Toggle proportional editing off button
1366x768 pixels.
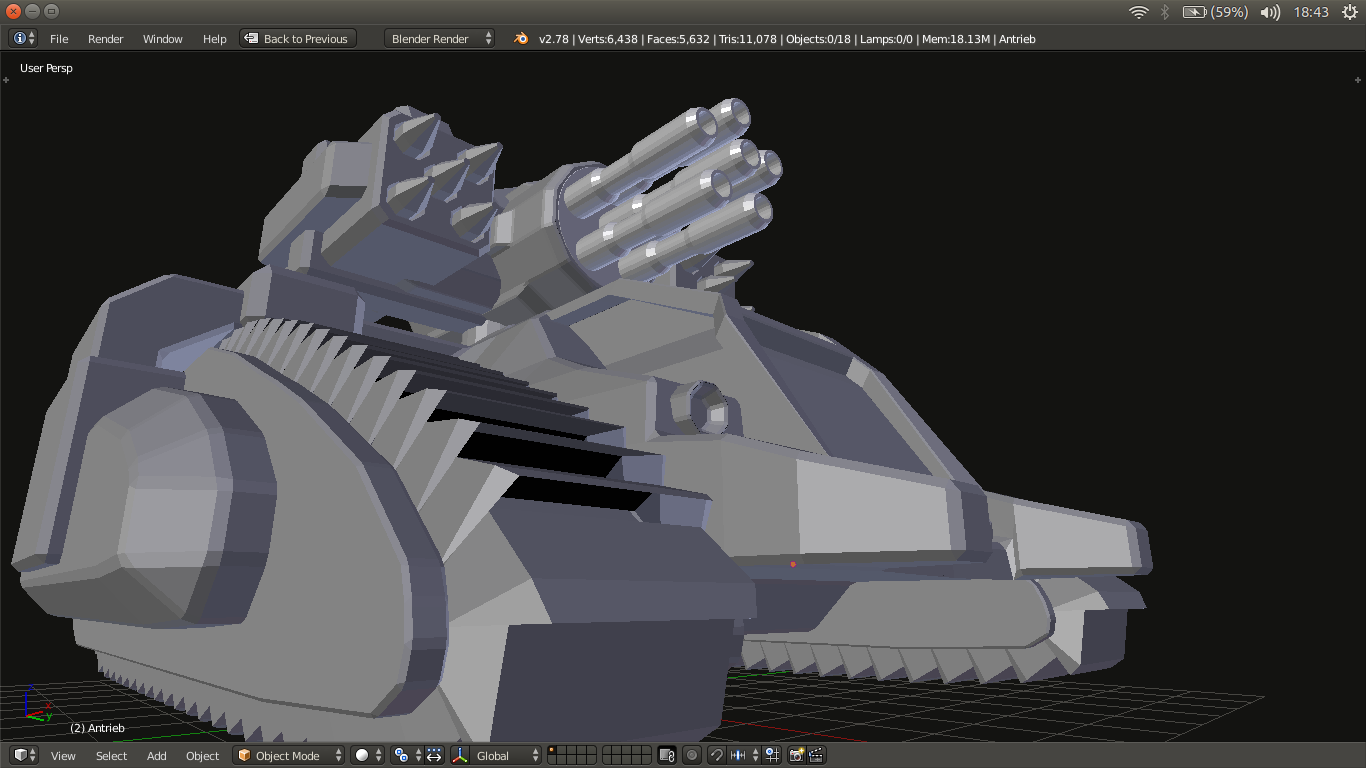pyautogui.click(x=692, y=755)
